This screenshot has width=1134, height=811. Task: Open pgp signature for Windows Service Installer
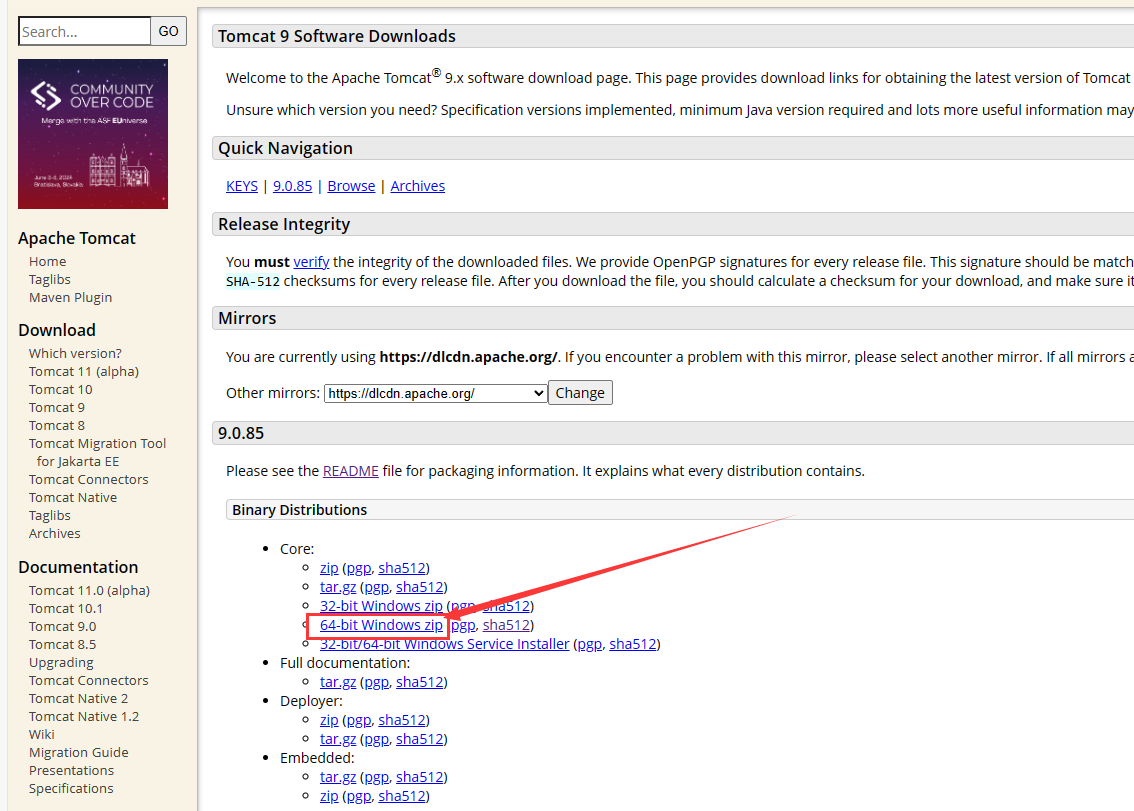pos(590,644)
